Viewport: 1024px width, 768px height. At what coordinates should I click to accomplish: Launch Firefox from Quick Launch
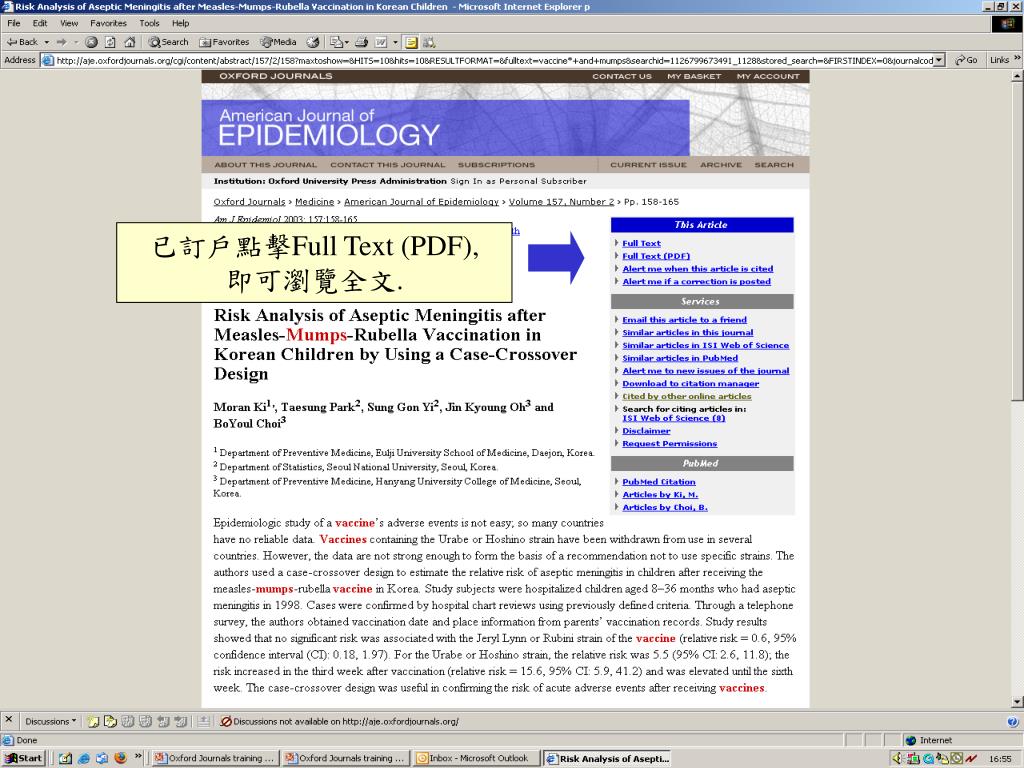coord(120,758)
